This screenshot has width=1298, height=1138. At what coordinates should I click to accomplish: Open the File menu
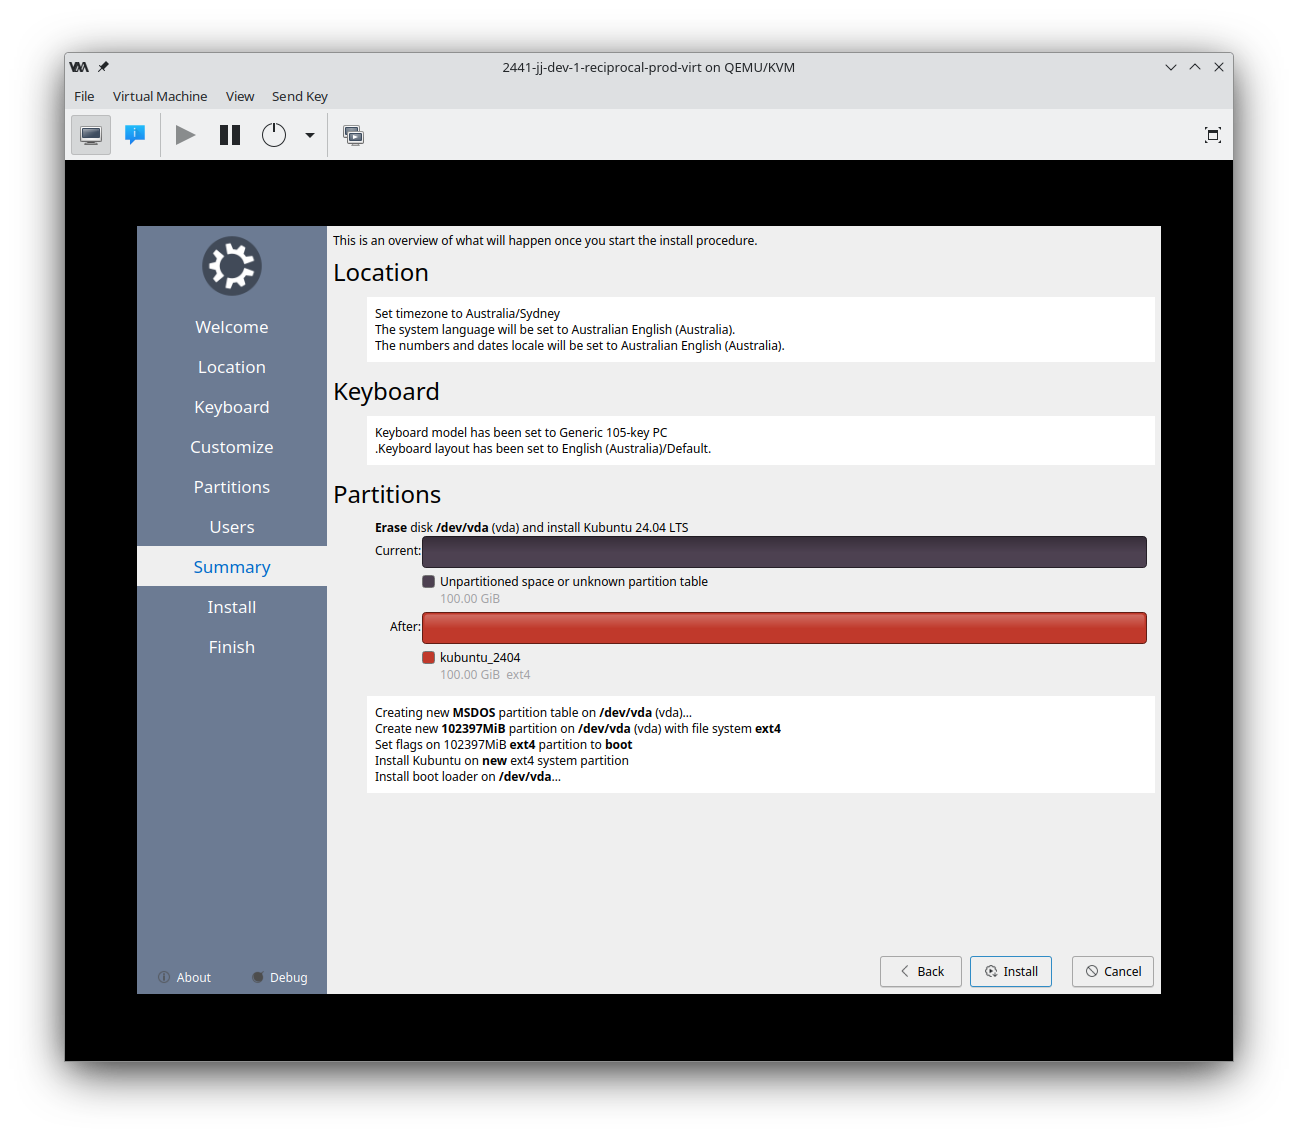click(x=84, y=96)
